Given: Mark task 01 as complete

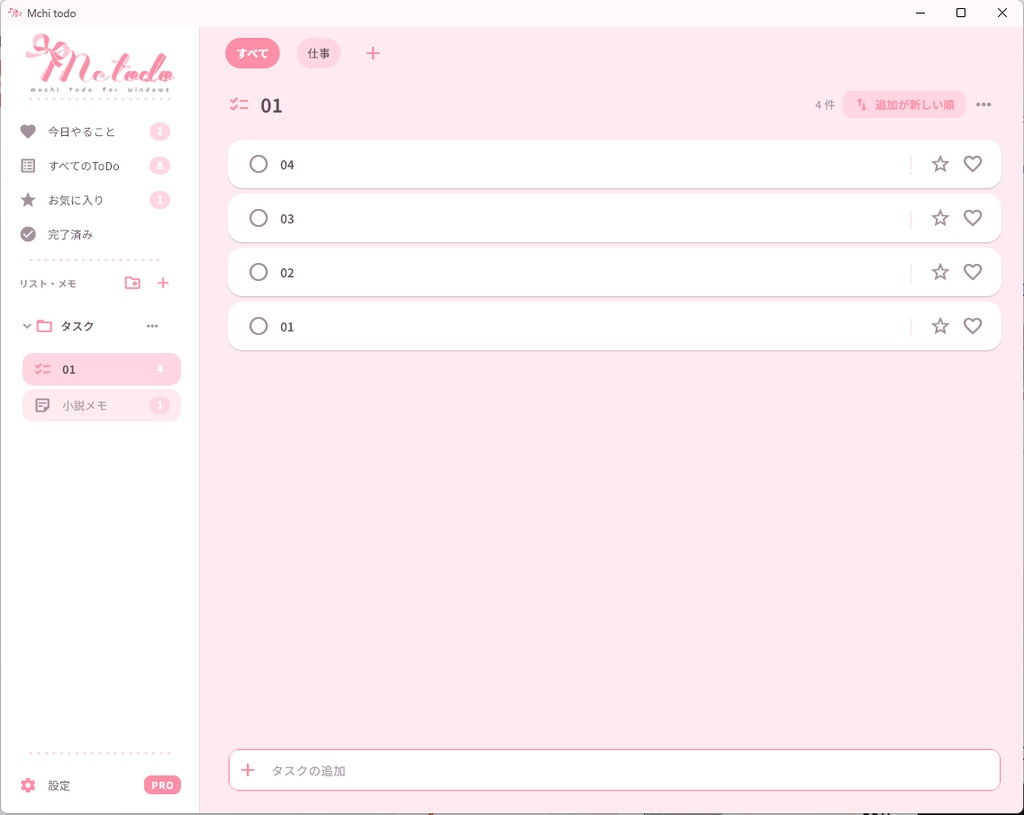Looking at the screenshot, I should (259, 326).
